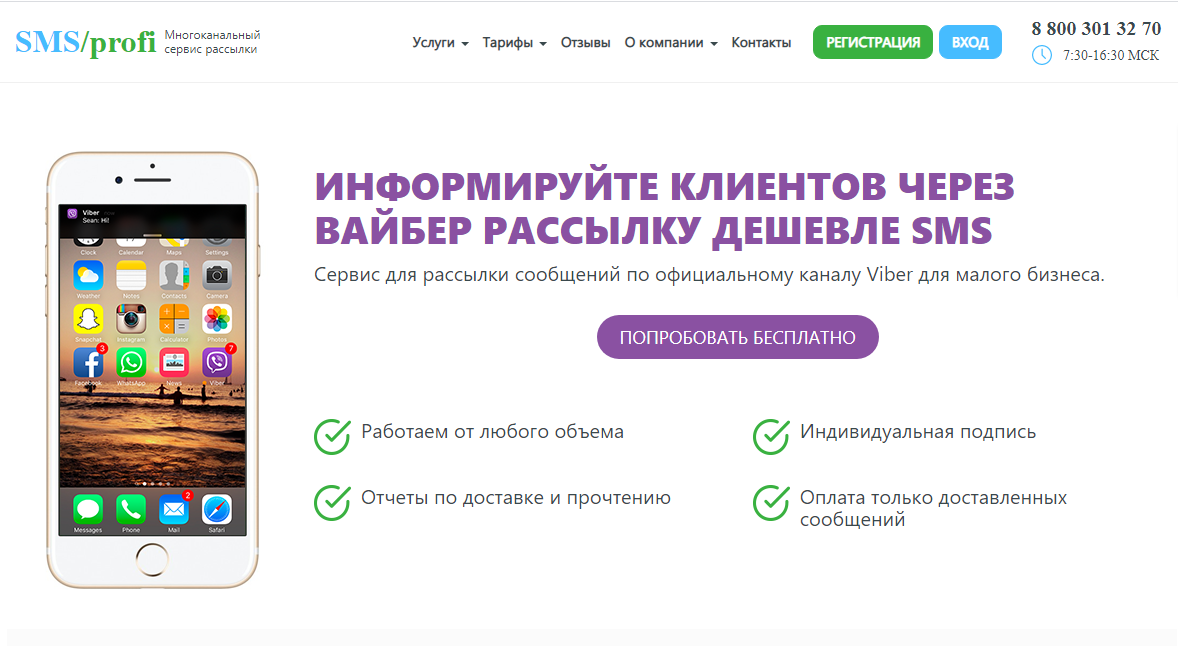Select the Calculator icon on the phone

coord(173,319)
